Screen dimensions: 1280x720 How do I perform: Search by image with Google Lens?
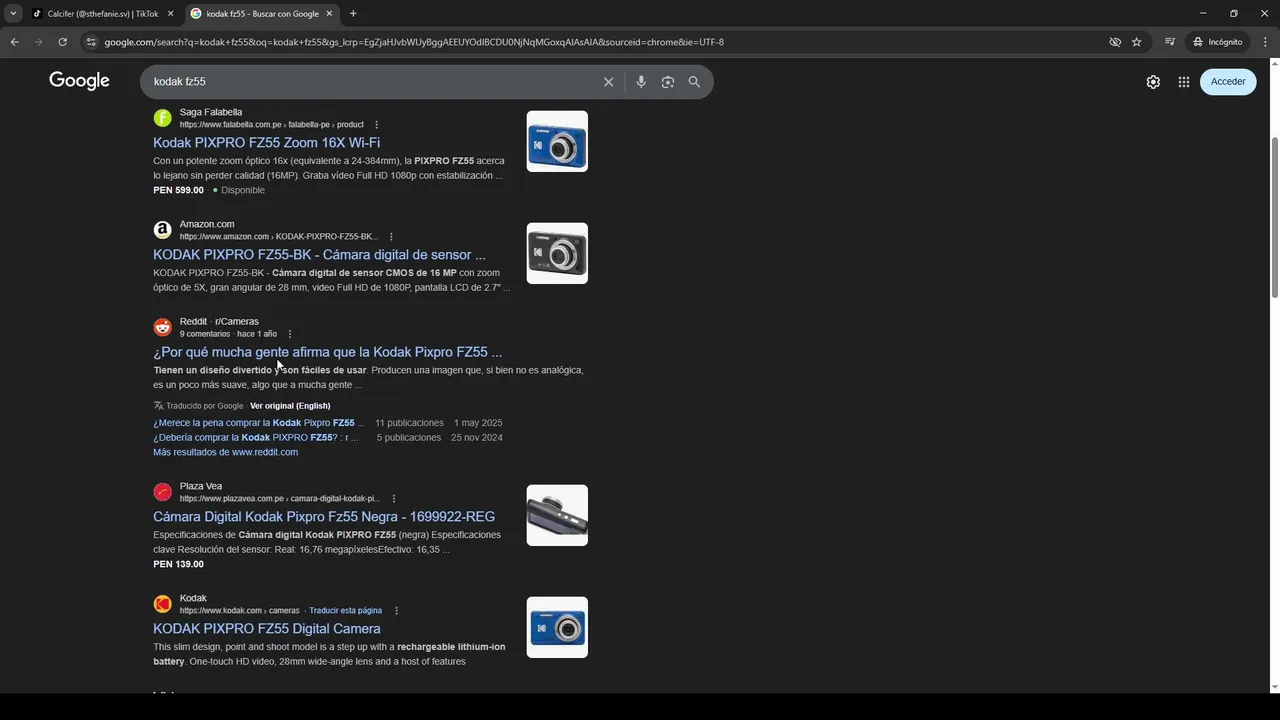(668, 82)
